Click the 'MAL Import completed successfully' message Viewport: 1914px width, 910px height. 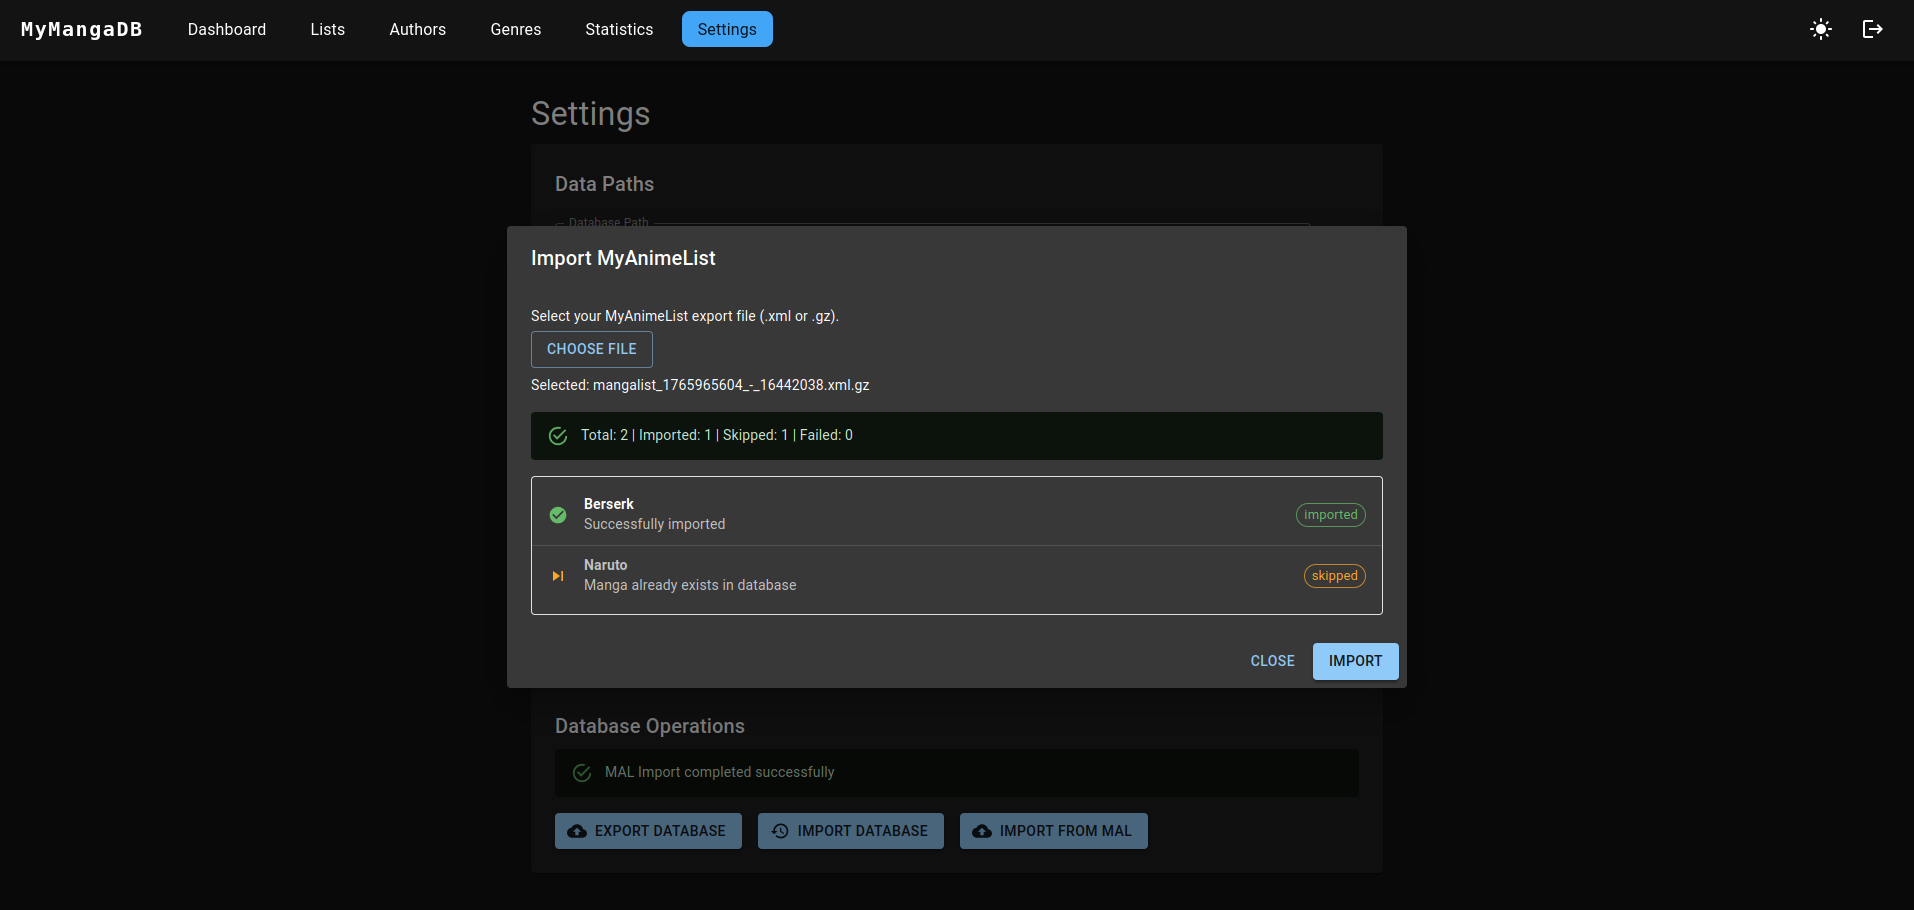(x=719, y=772)
